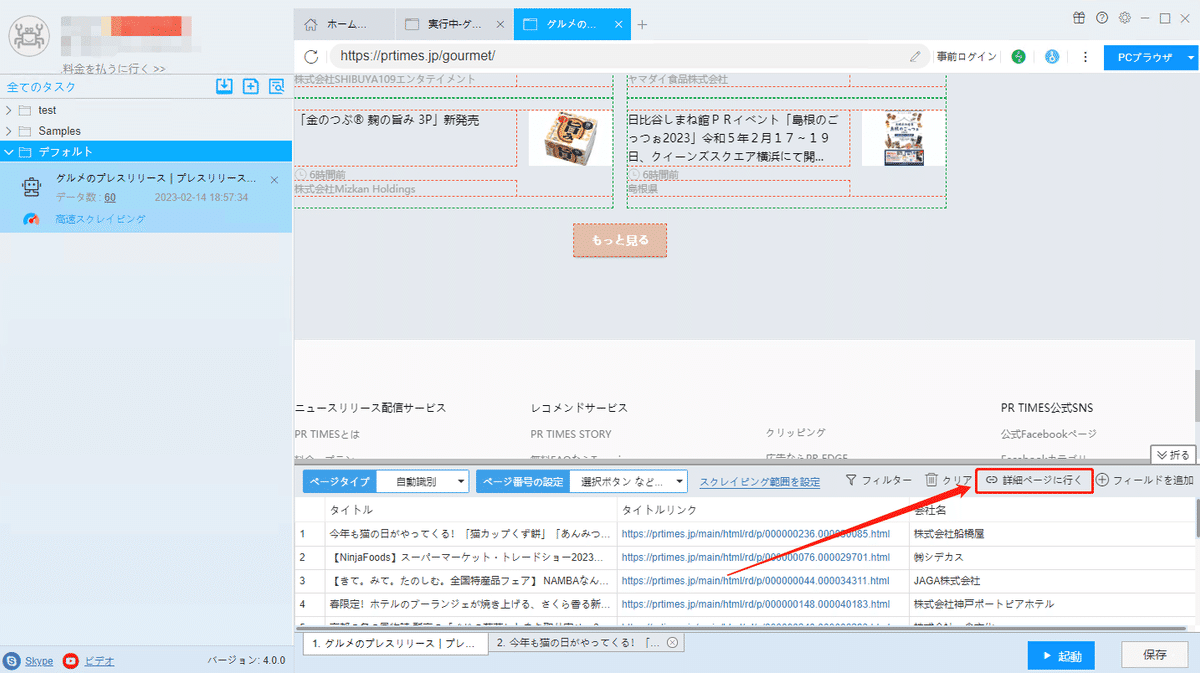The width and height of the screenshot is (1200, 673).
Task: Click the data count 60 link
Action: [110, 197]
